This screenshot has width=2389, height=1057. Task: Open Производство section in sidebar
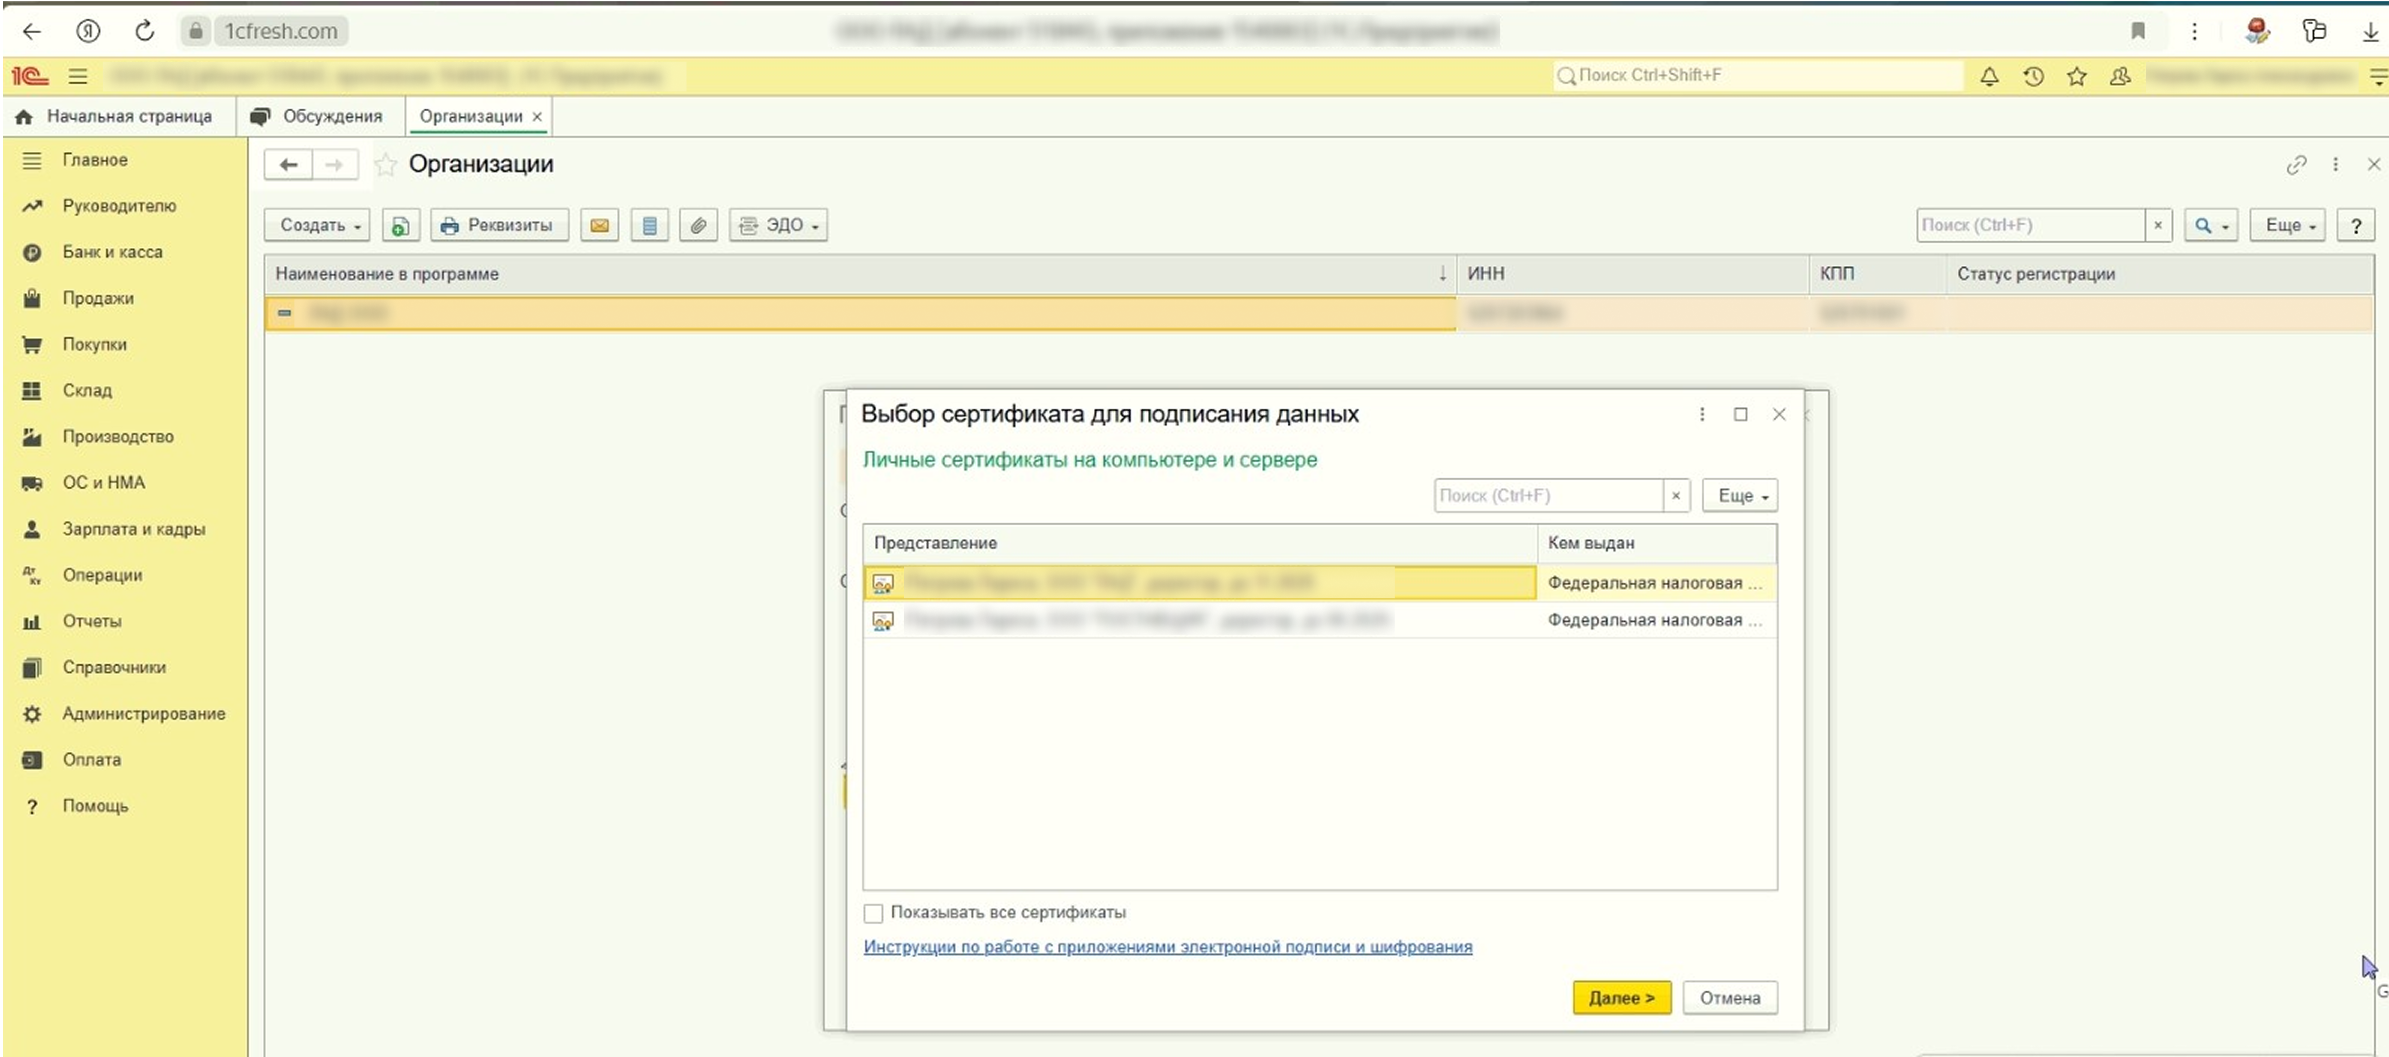118,436
